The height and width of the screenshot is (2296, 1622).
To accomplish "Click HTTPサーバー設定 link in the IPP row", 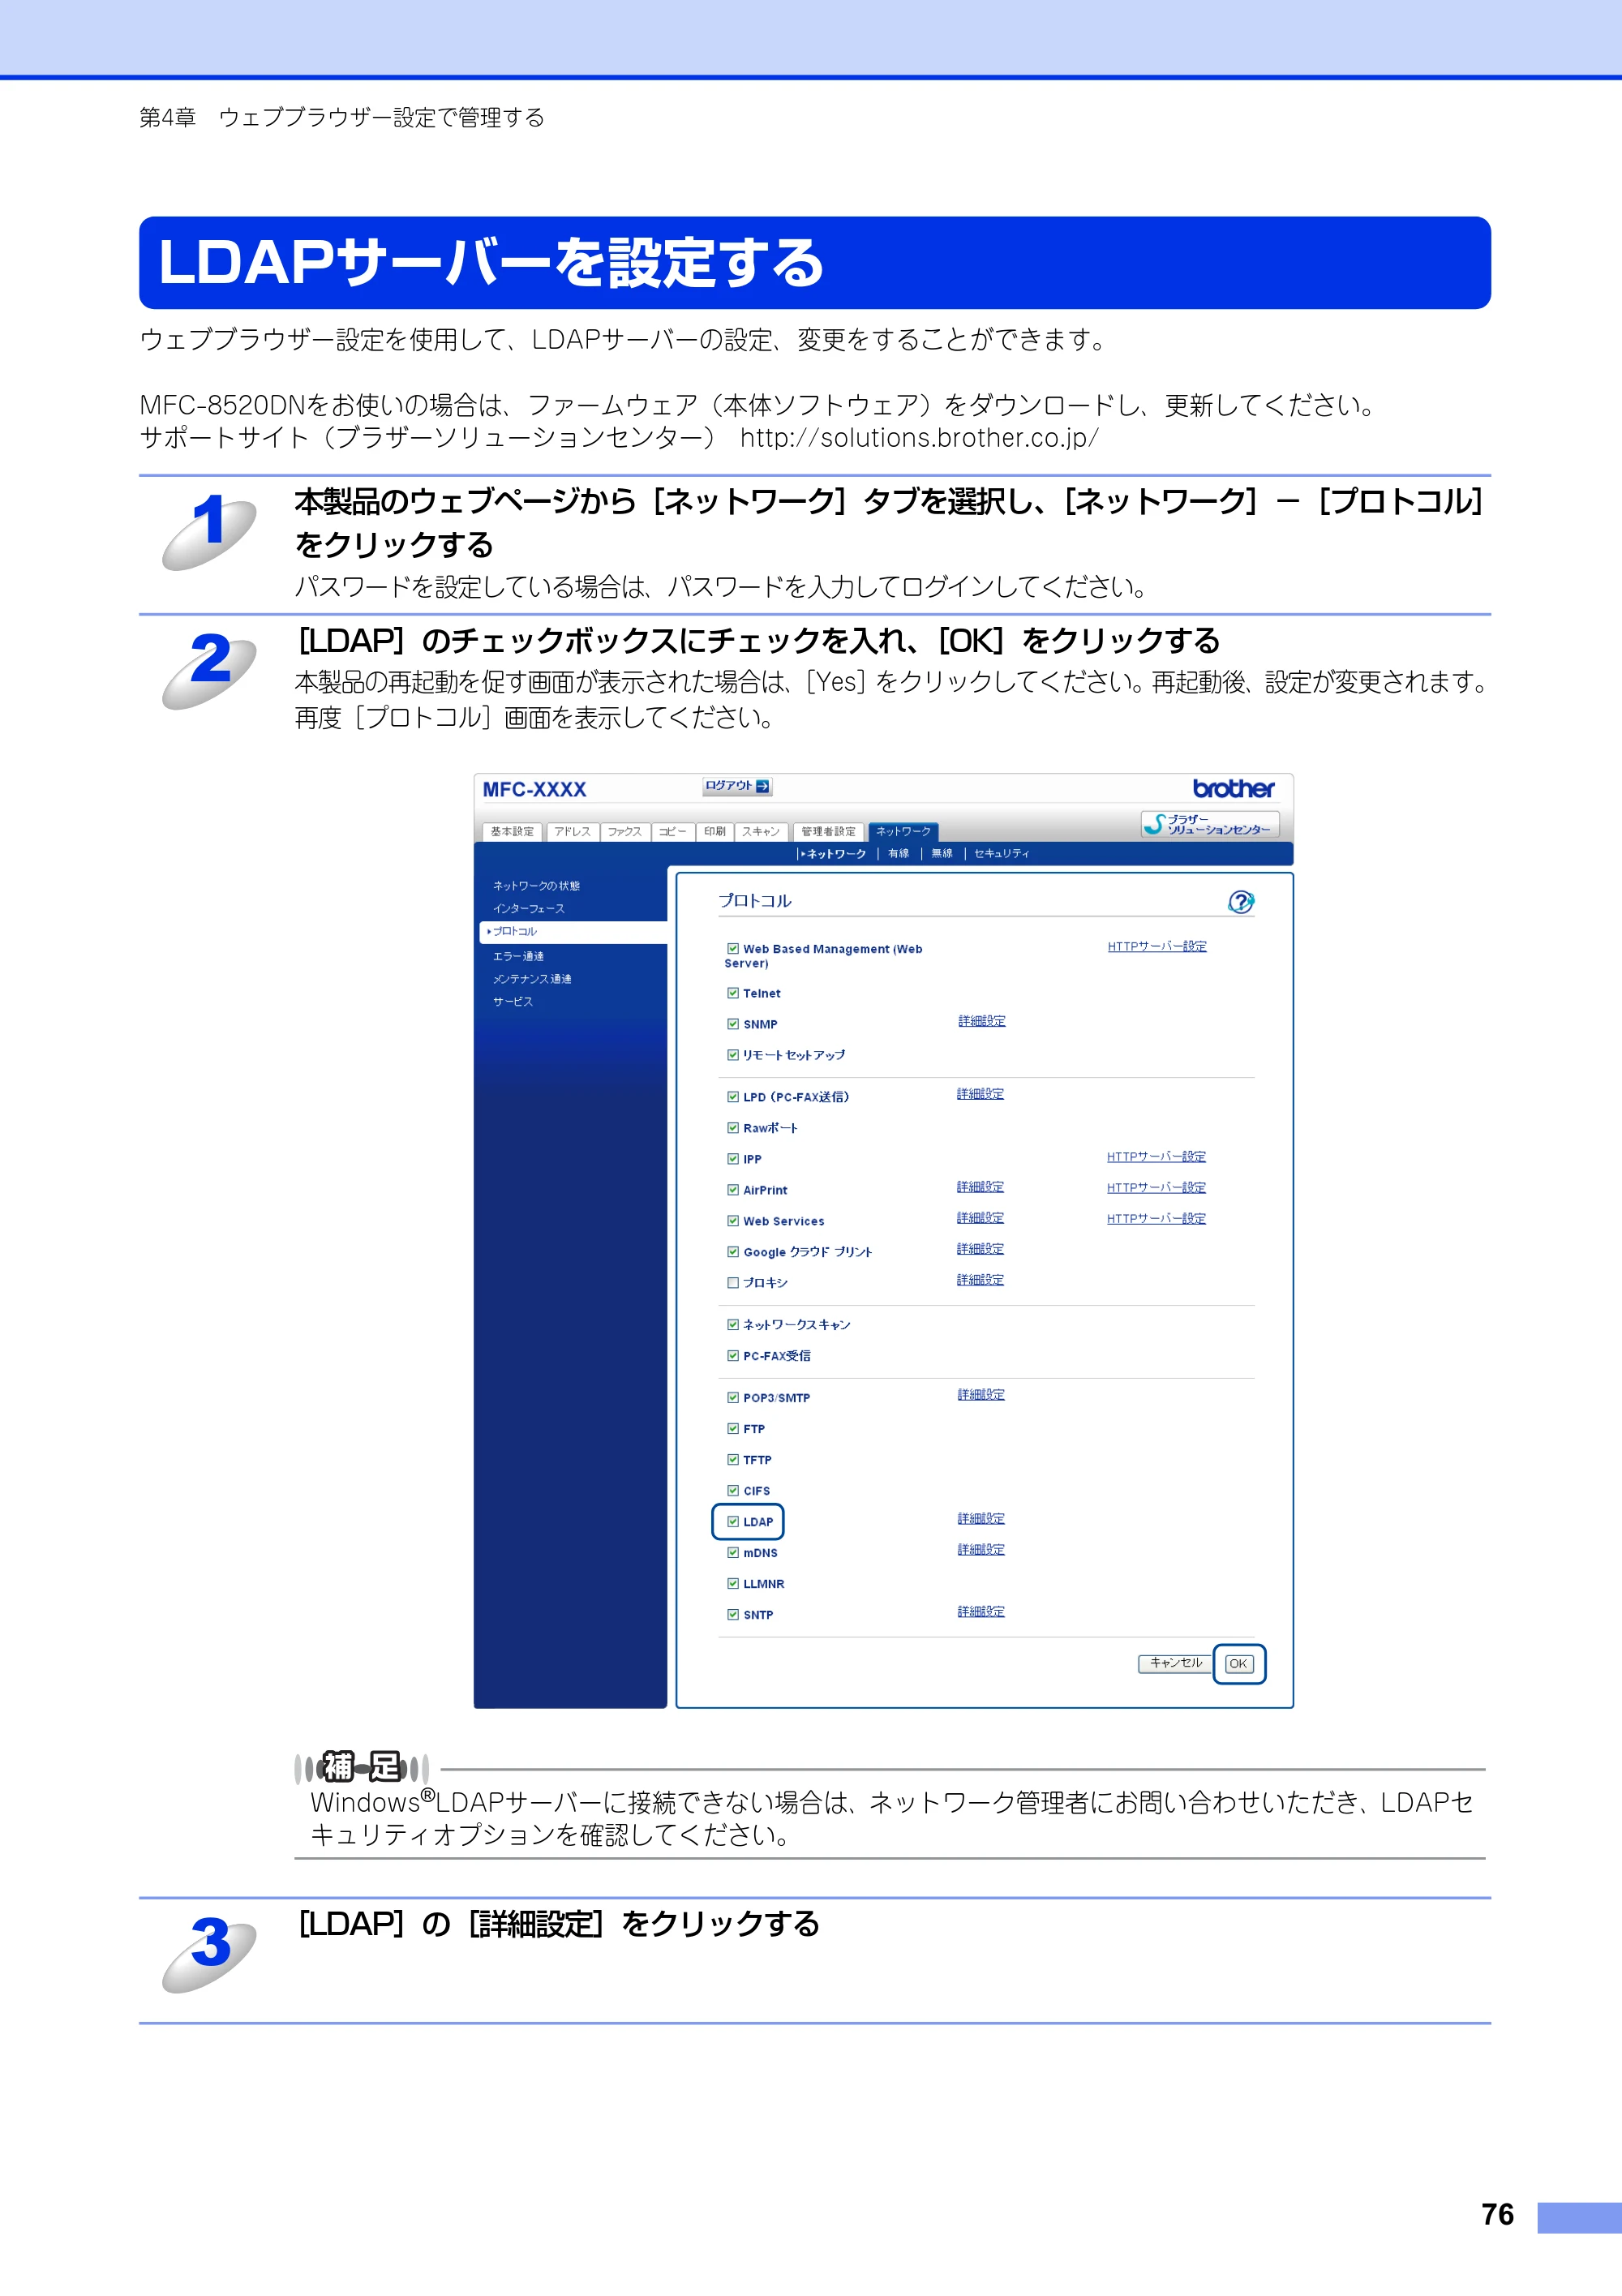I will coord(1156,1157).
